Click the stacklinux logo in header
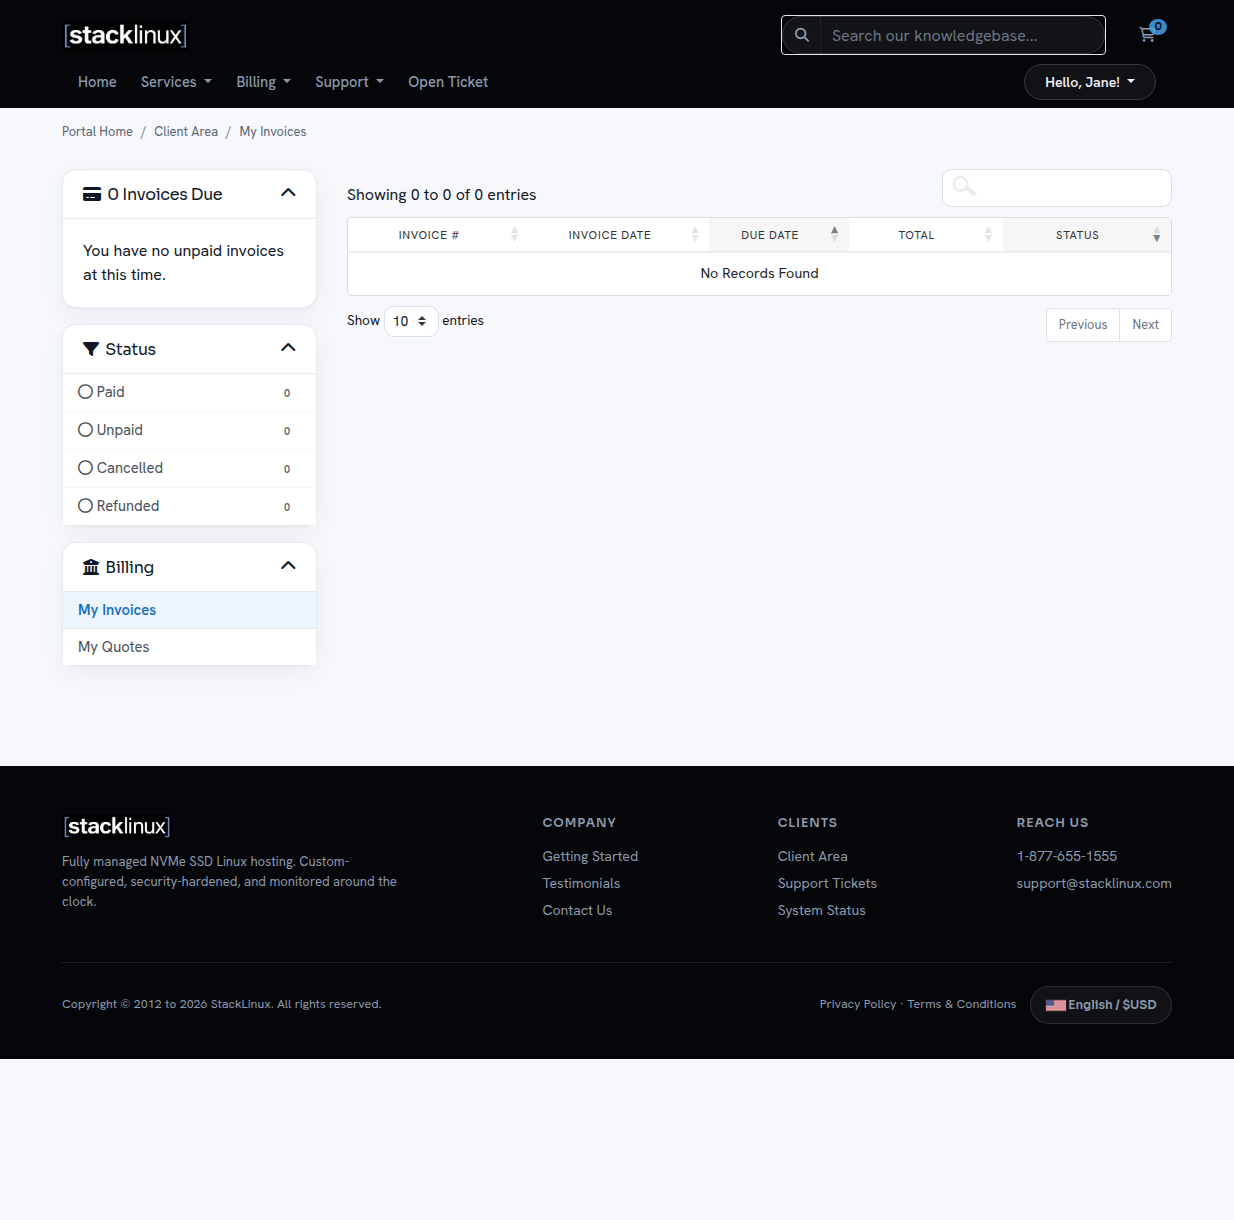Viewport: 1234px width, 1220px height. [x=125, y=35]
